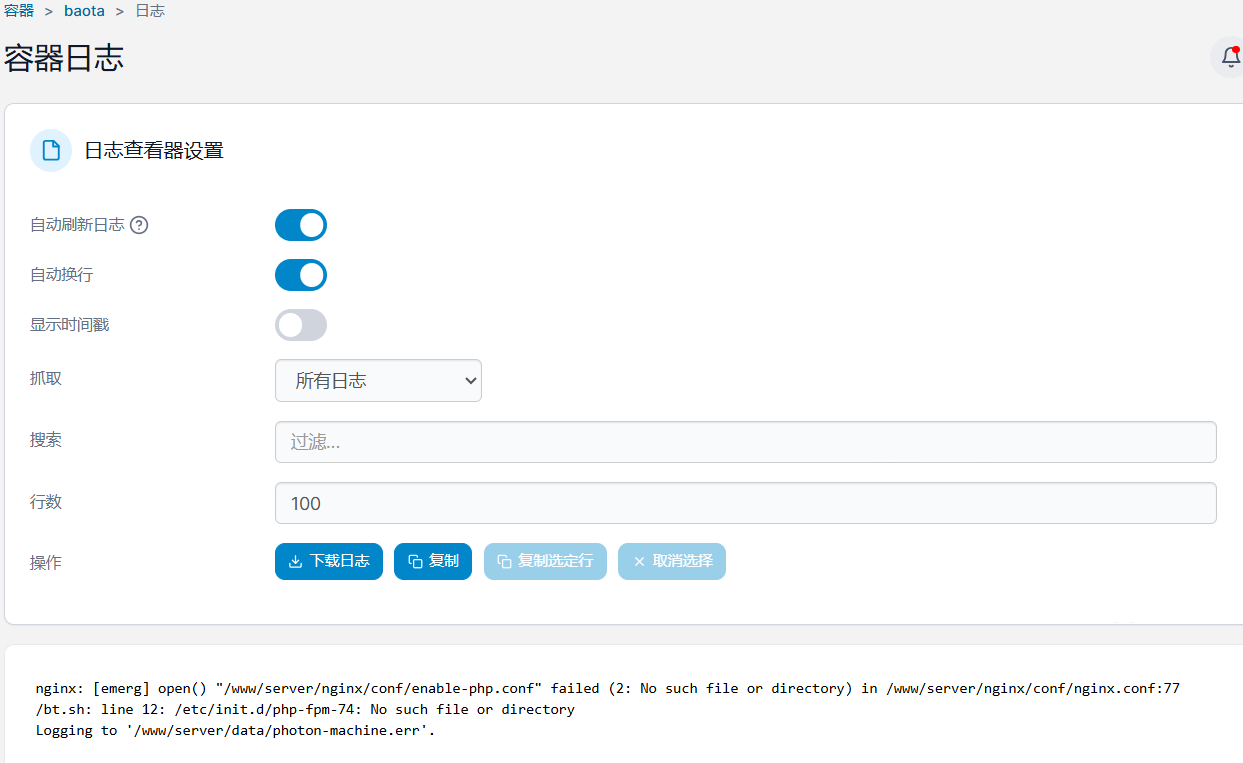Open the baota breadcrumb link
Image resolution: width=1243 pixels, height=763 pixels.
point(84,11)
